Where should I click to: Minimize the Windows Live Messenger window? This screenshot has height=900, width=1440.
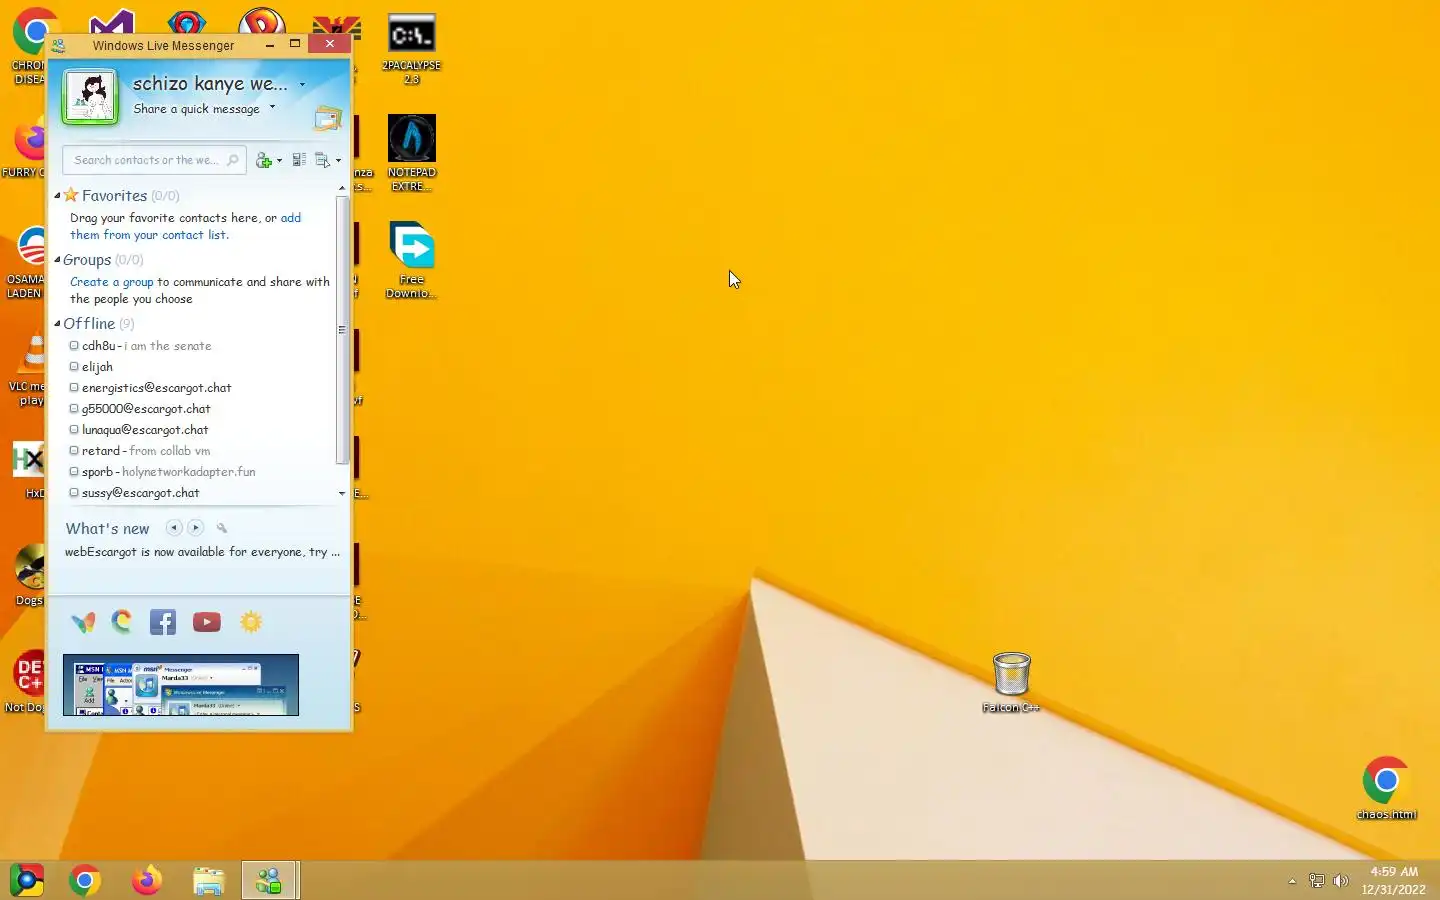tap(270, 44)
